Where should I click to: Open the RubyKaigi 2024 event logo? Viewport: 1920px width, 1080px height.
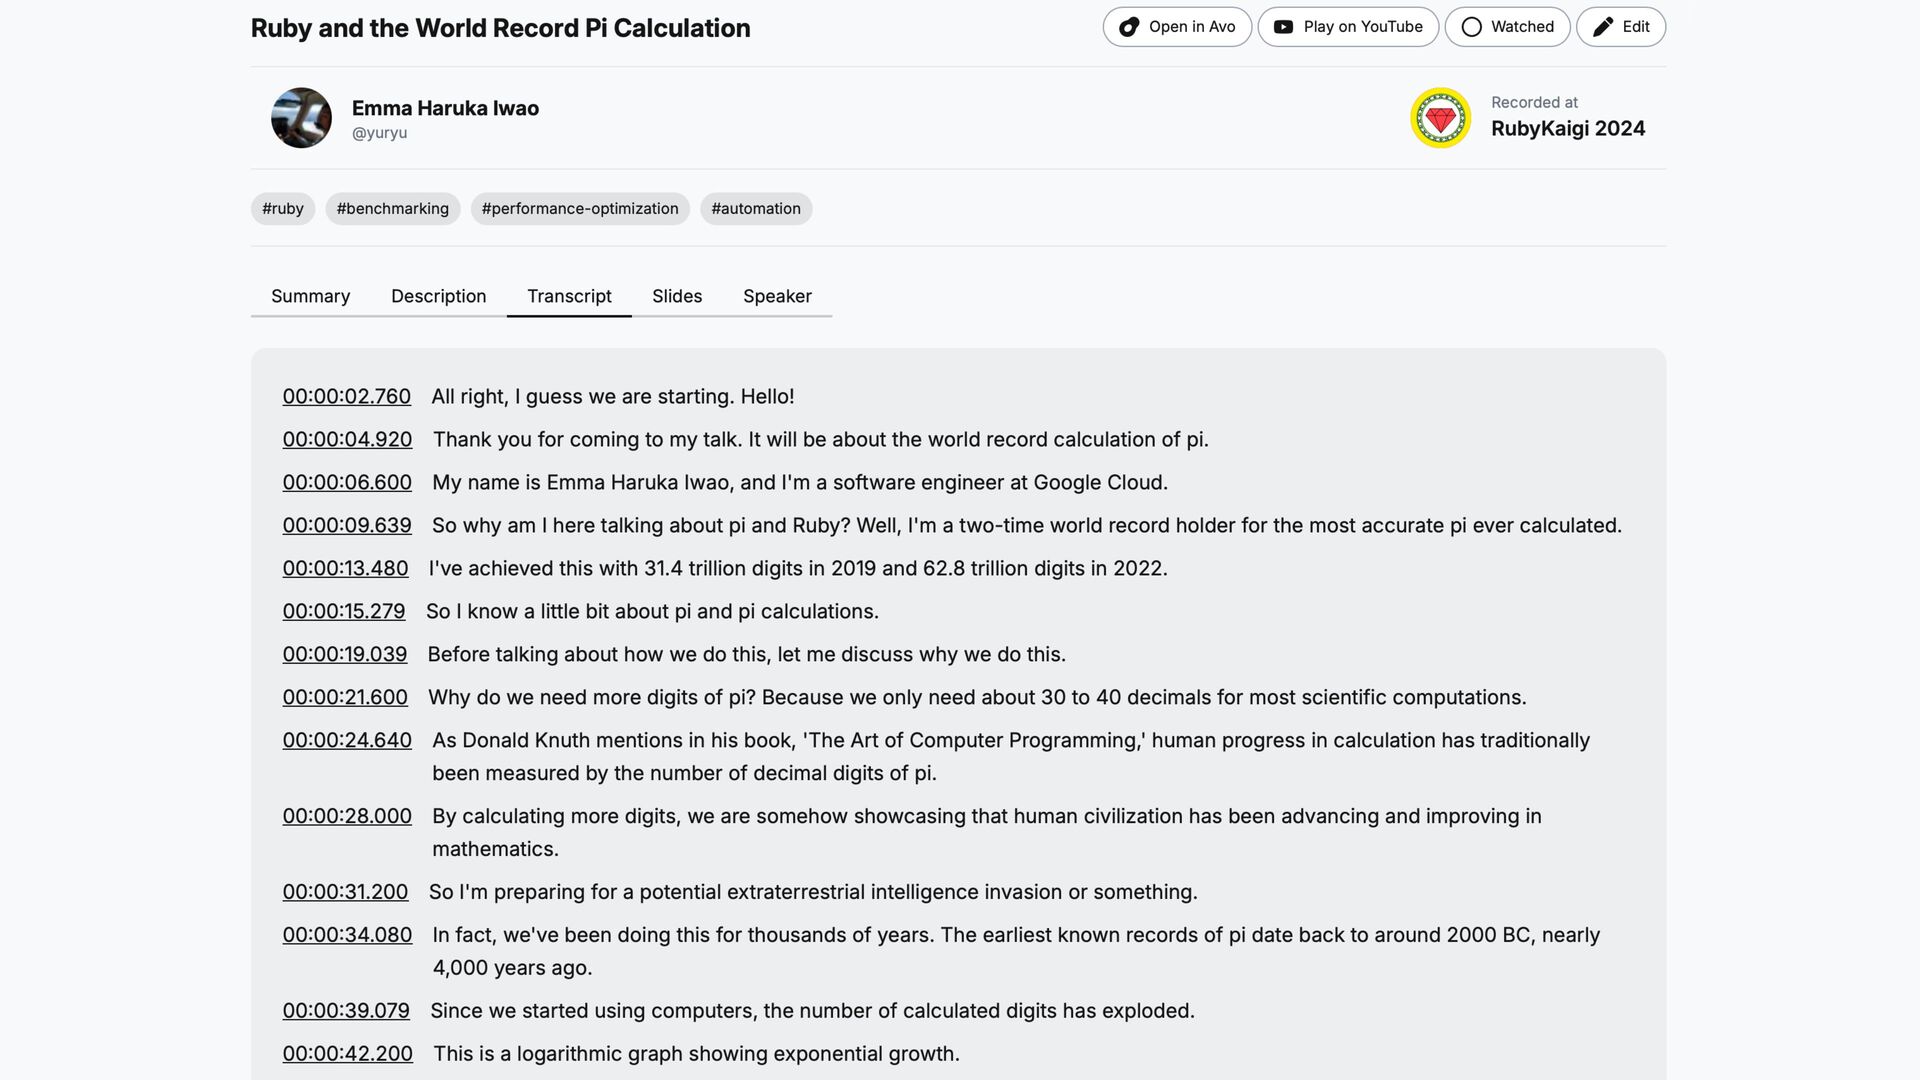coord(1440,118)
